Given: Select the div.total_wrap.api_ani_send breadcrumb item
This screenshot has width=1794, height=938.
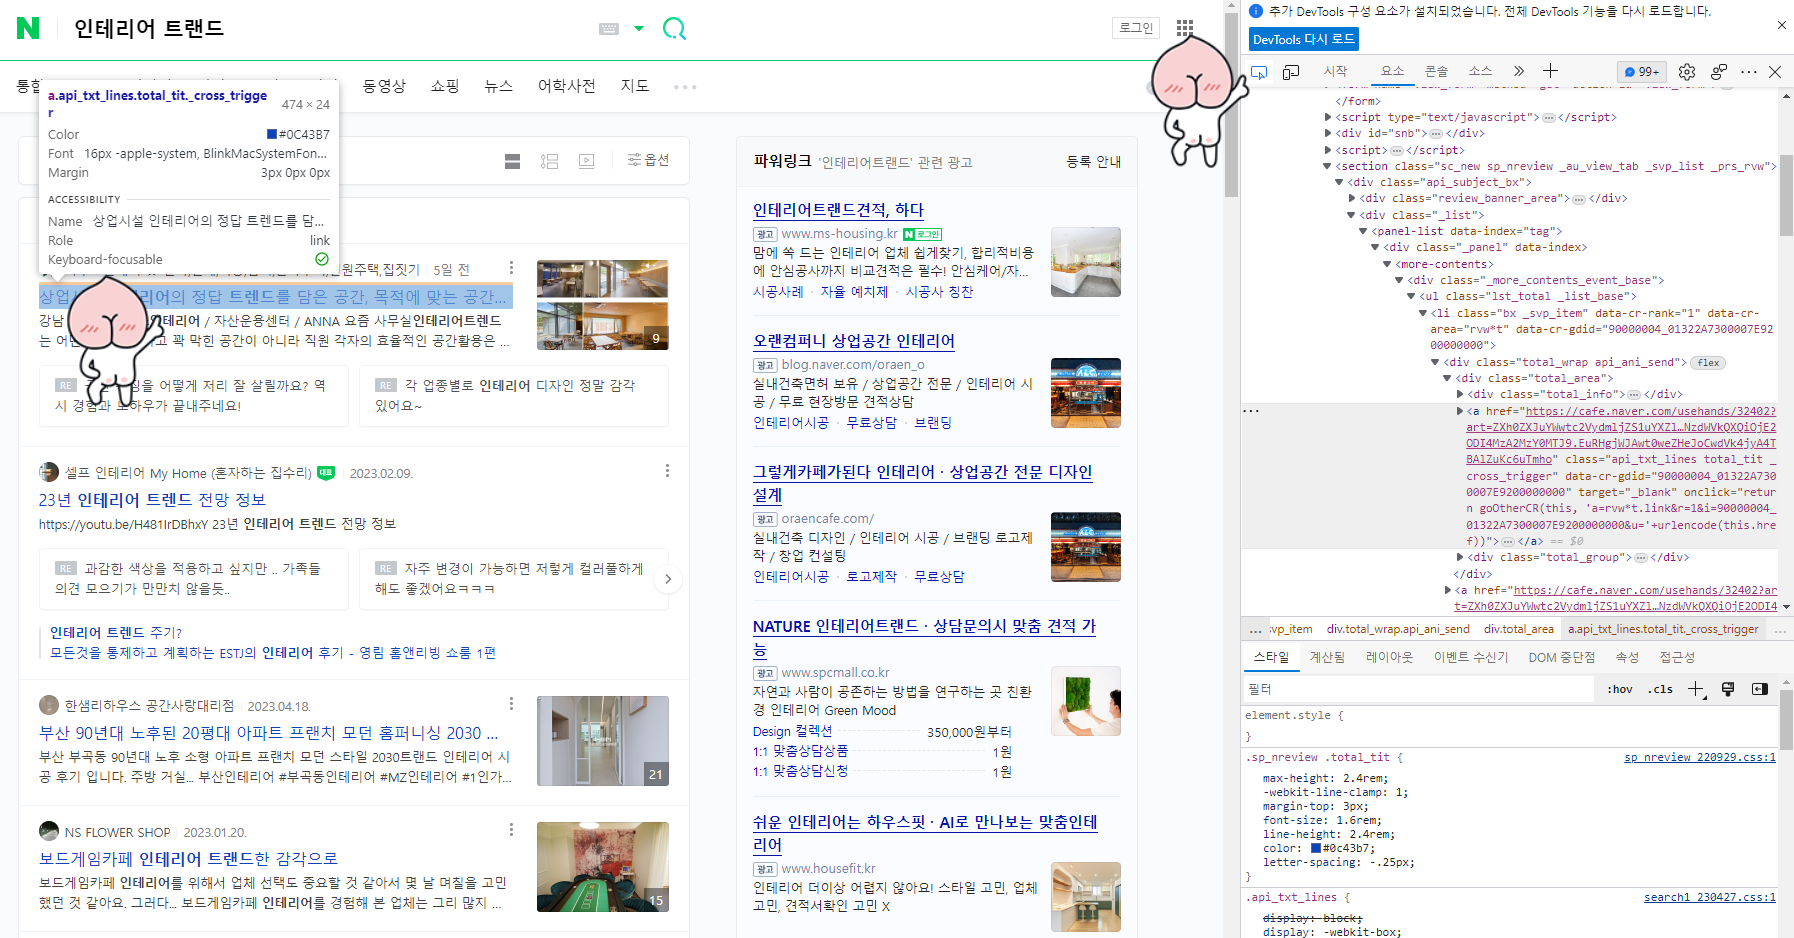Looking at the screenshot, I should click(x=1398, y=629).
